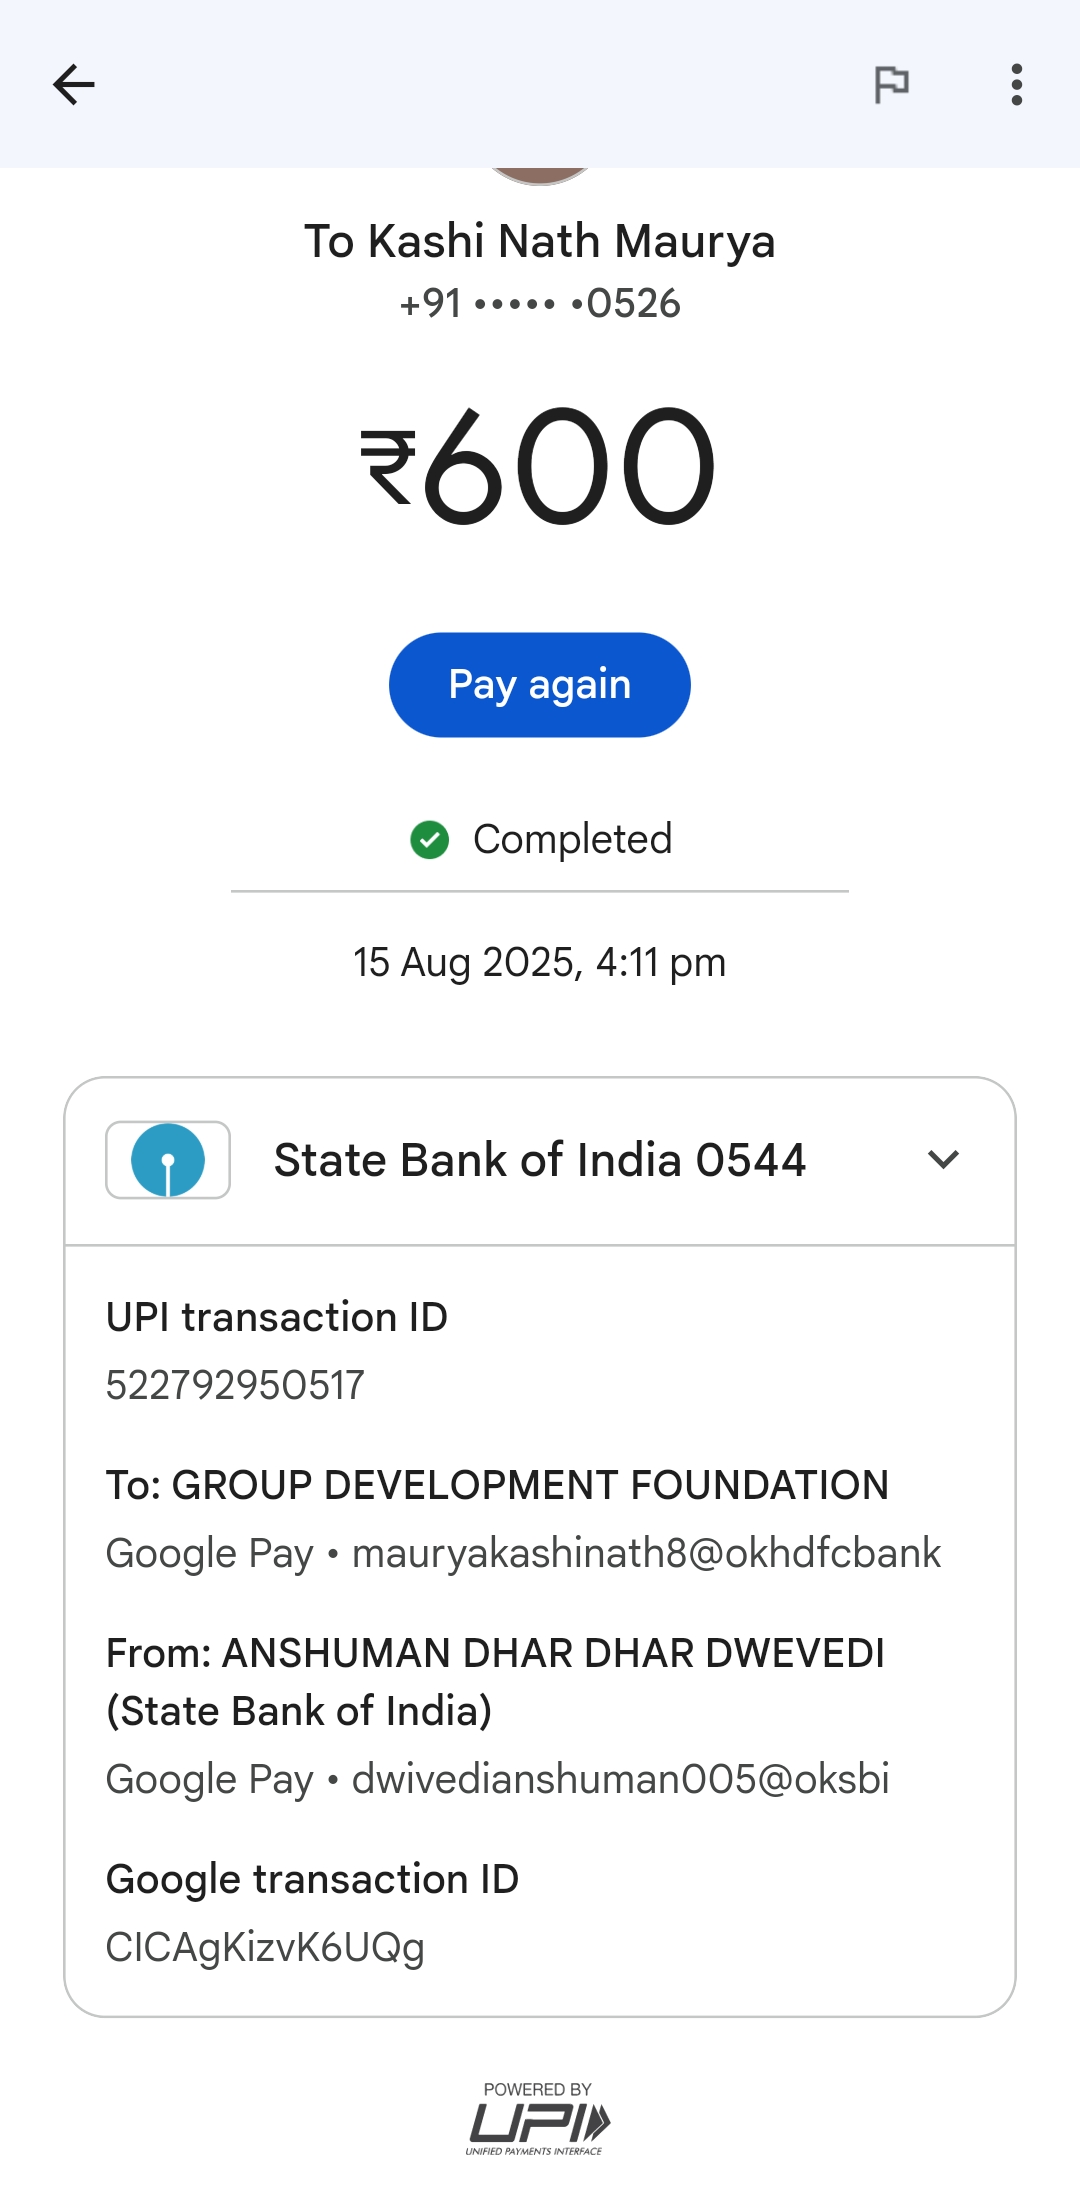Screen dimensions: 1080x2212
Task: Tap the recipient profile picture
Action: pos(540,176)
